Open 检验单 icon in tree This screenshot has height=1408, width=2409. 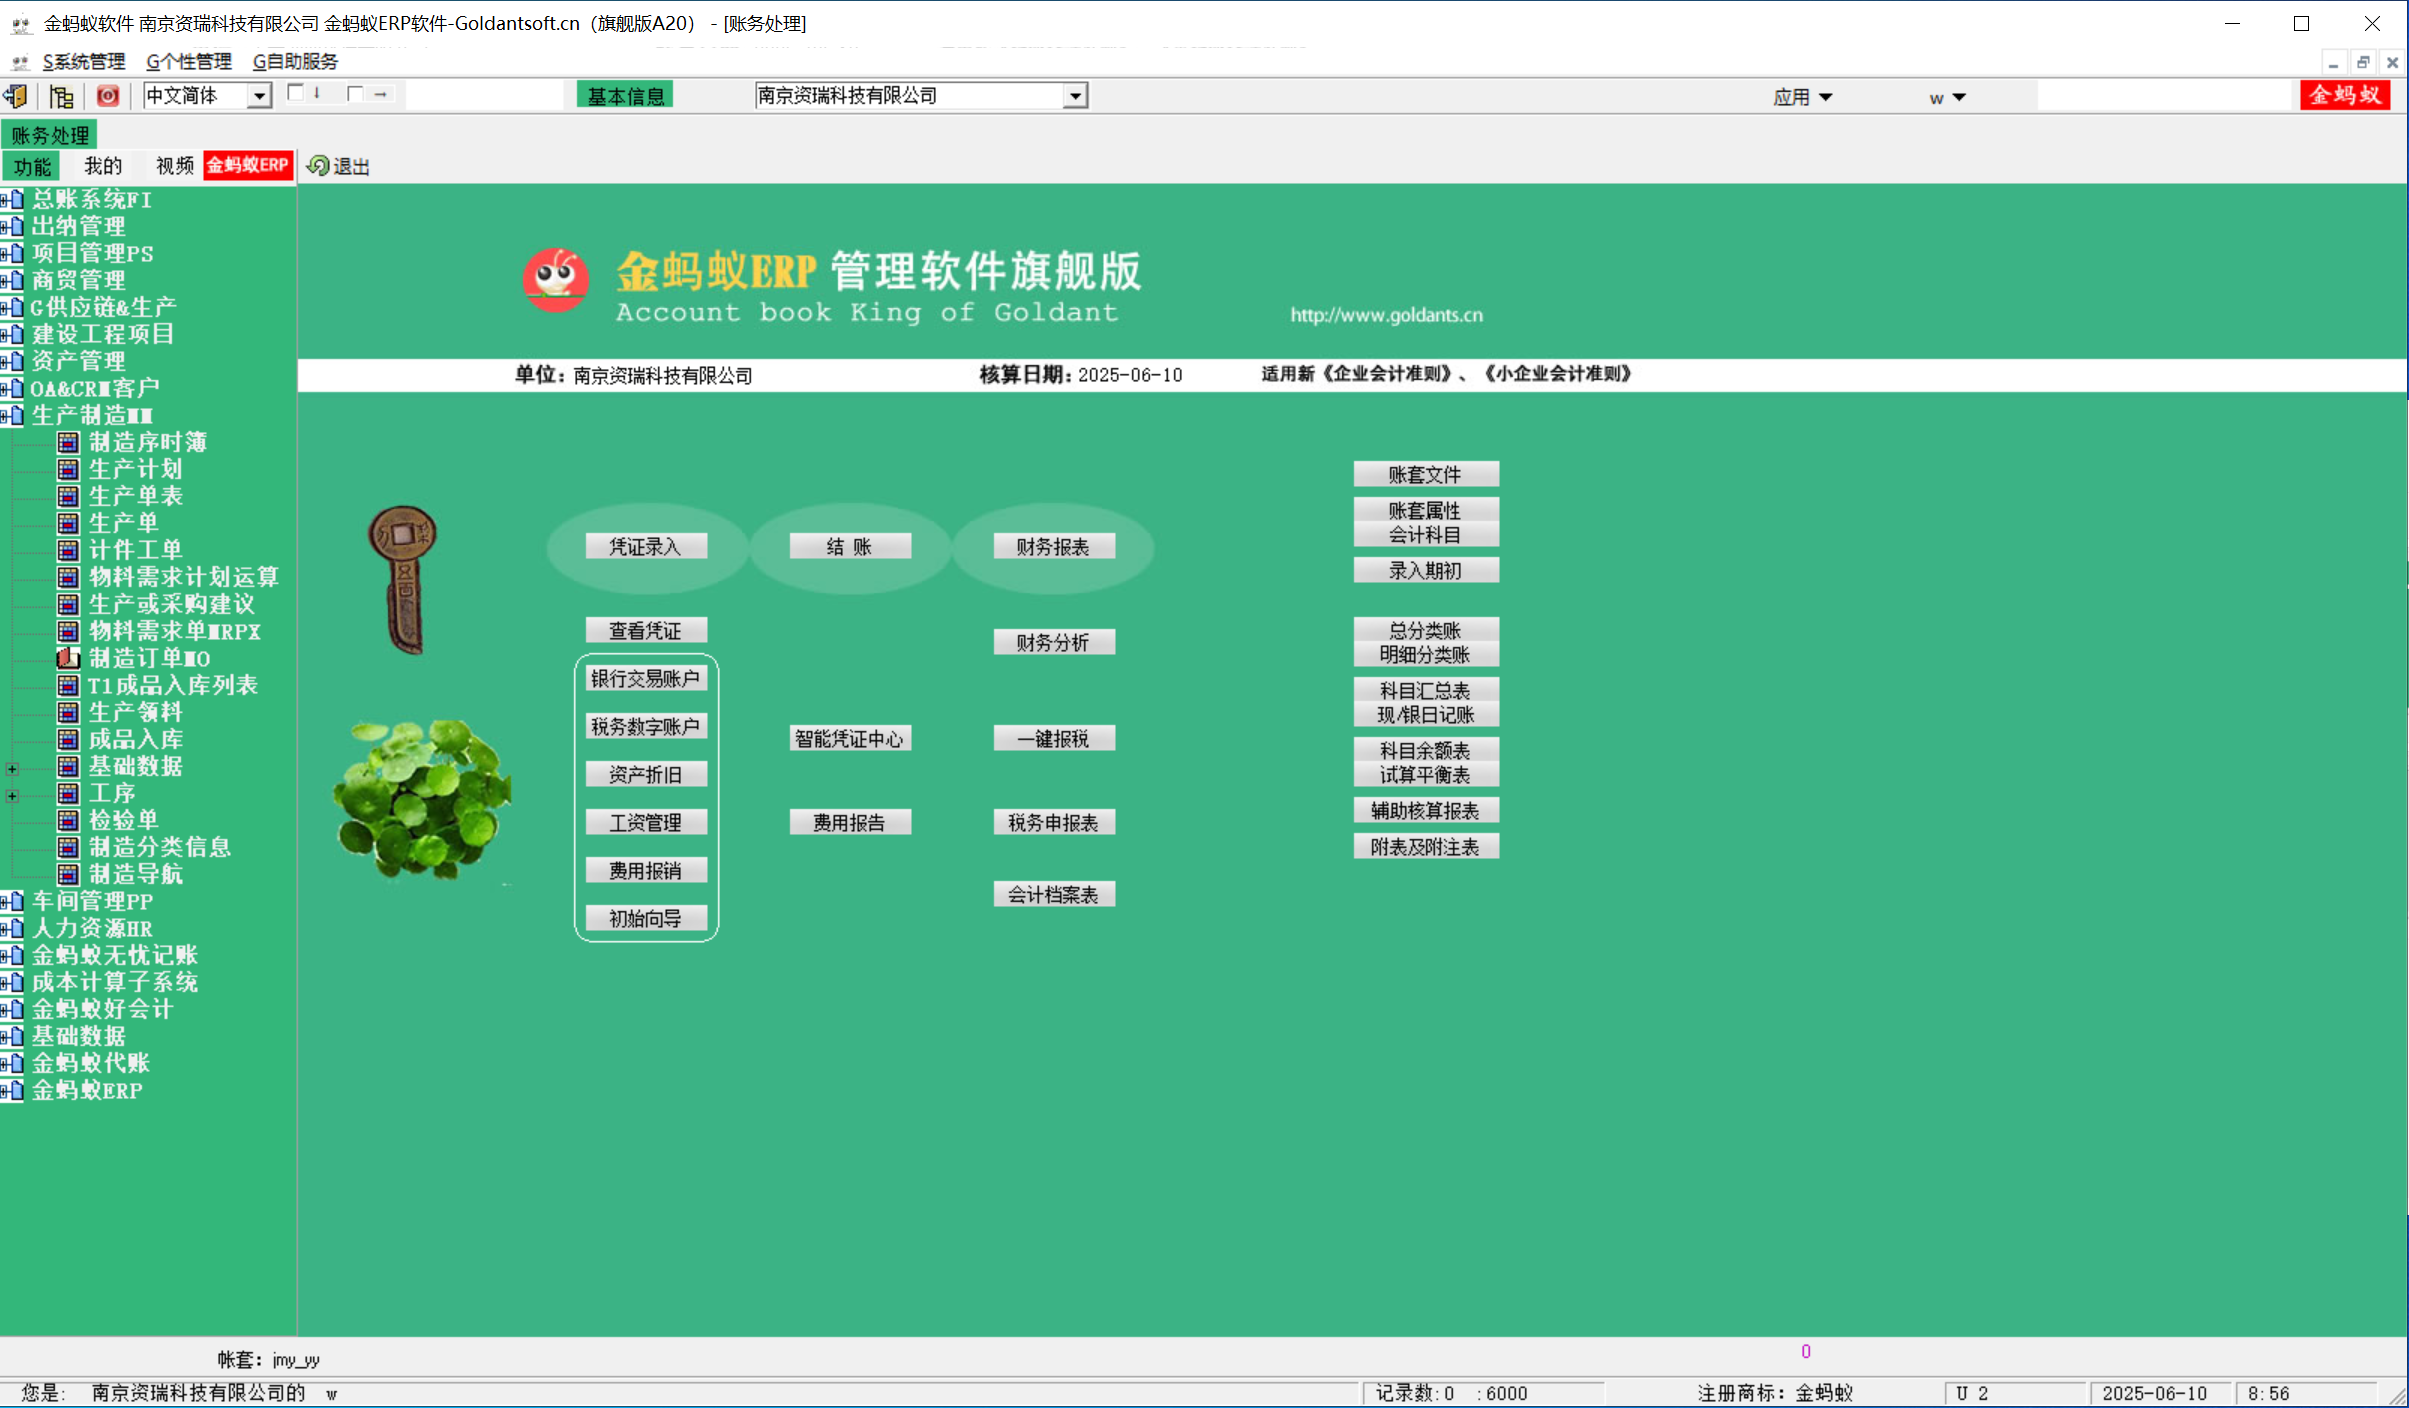tap(68, 820)
